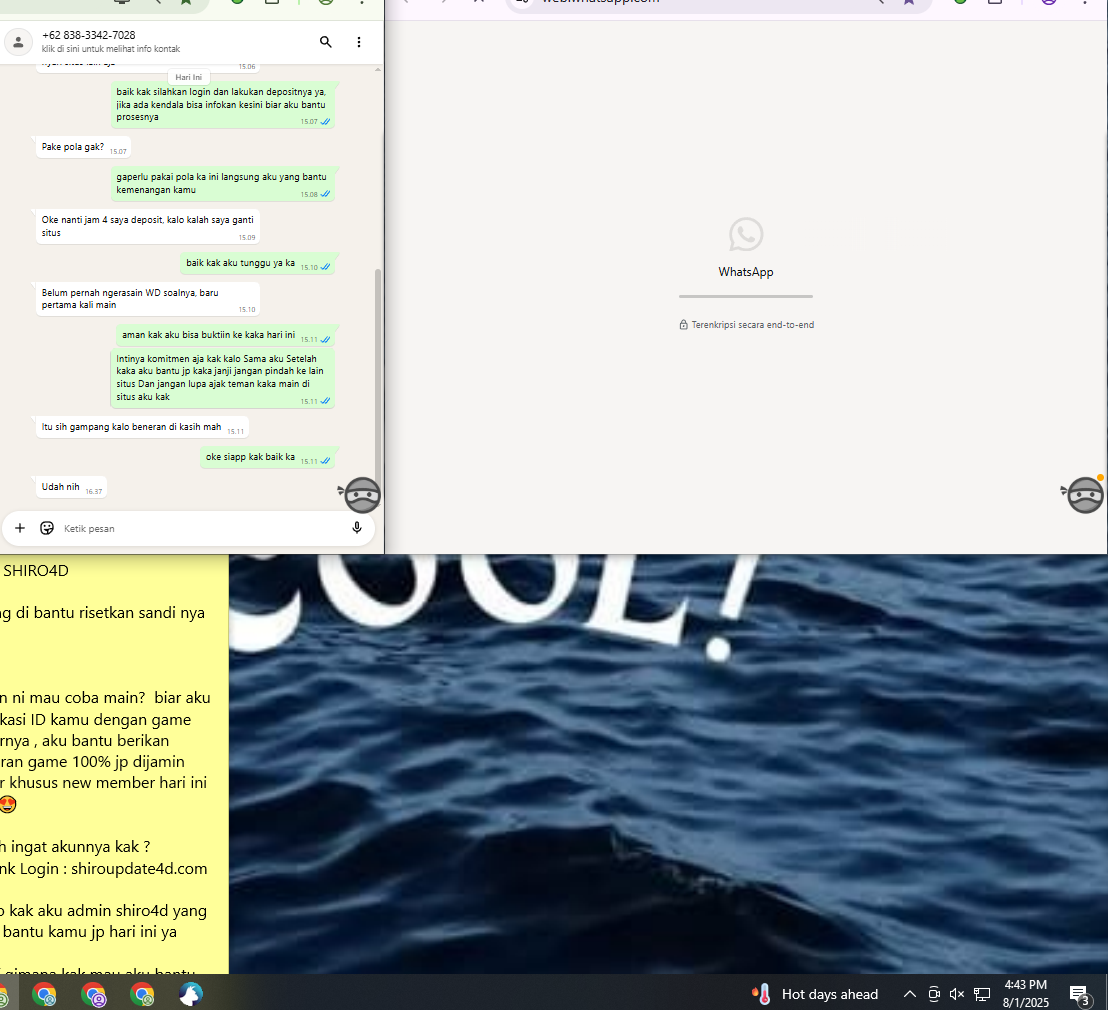Click the thermometer weather icon in taskbar
Image resolution: width=1108 pixels, height=1010 pixels.
(x=762, y=994)
